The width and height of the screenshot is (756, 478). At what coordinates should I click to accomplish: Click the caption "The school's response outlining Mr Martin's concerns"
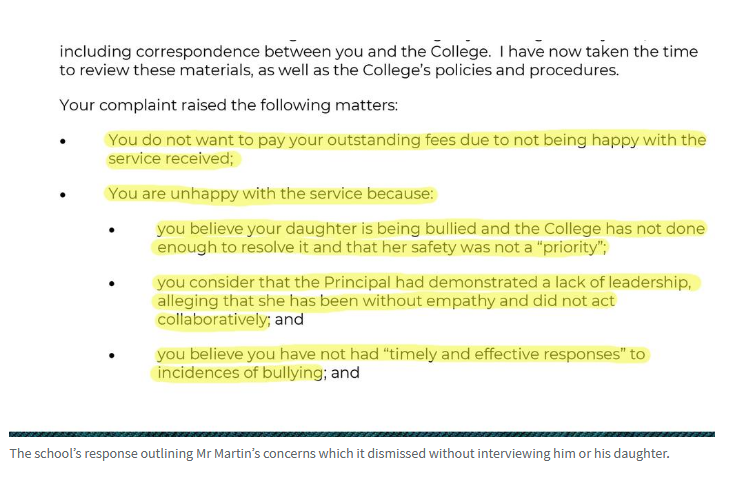338,454
